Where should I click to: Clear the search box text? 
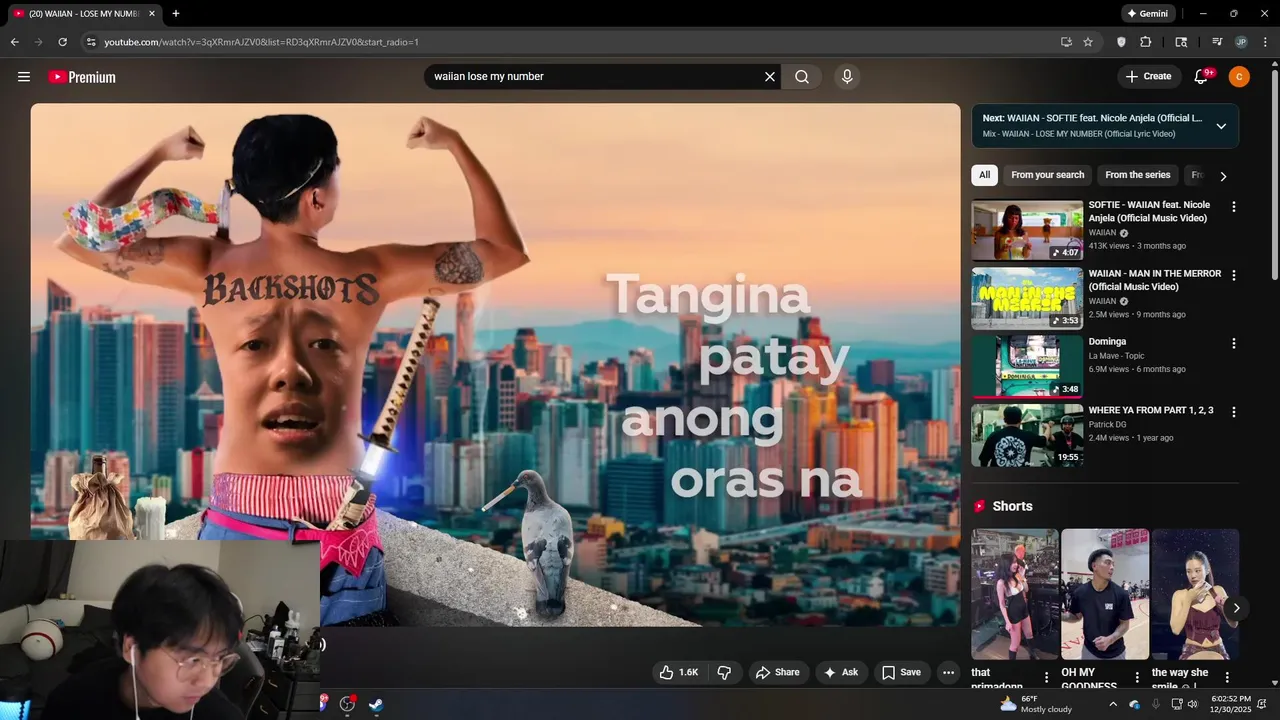770,77
